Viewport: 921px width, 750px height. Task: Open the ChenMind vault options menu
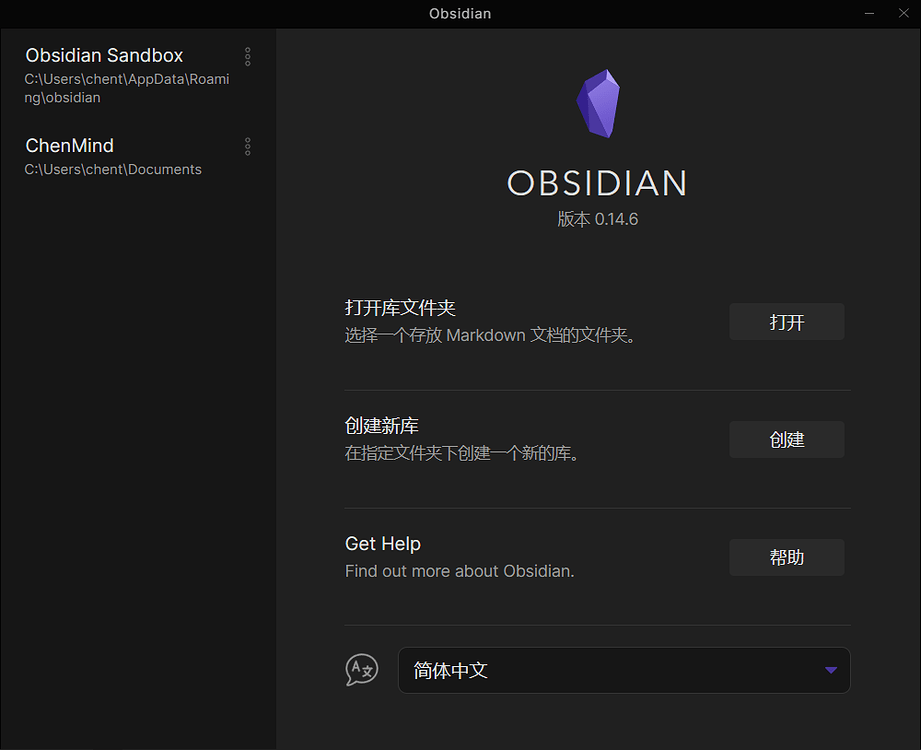coord(247,147)
